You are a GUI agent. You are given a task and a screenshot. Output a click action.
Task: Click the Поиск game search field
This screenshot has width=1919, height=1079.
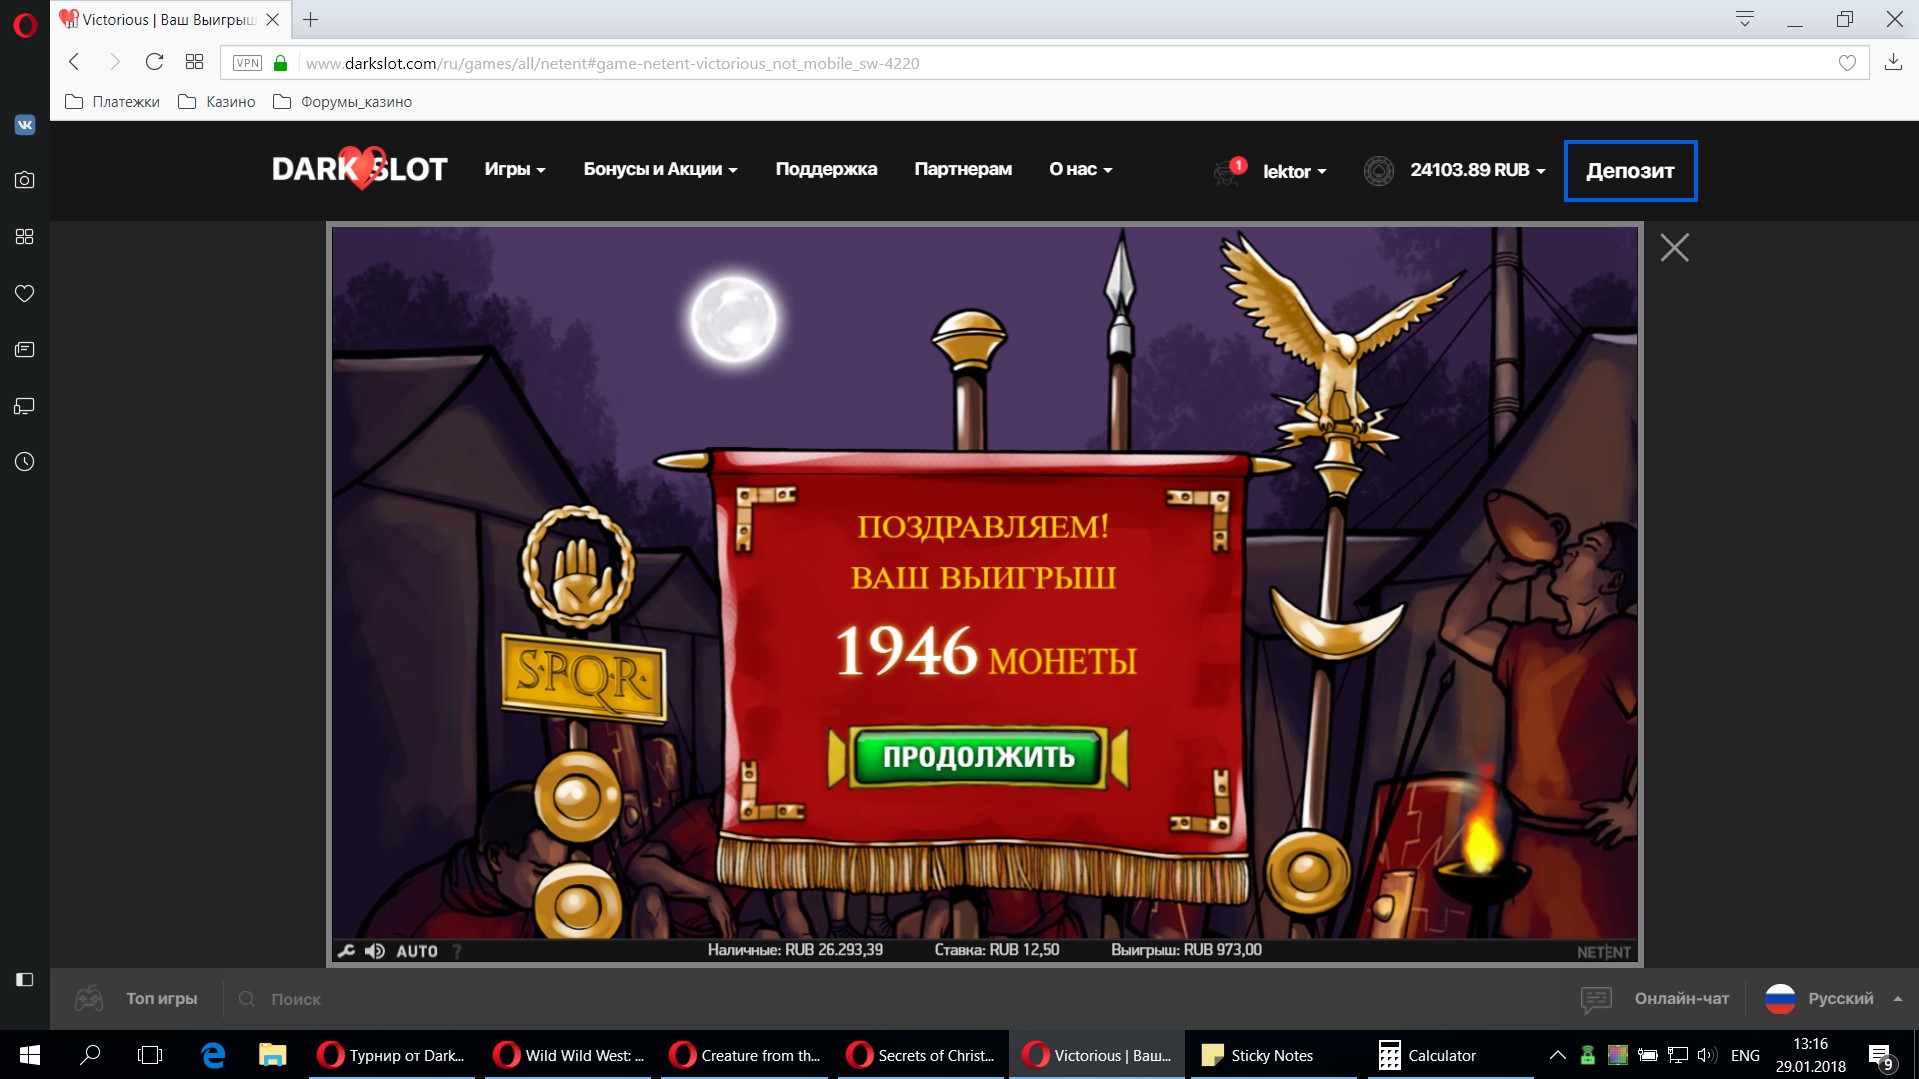296,999
